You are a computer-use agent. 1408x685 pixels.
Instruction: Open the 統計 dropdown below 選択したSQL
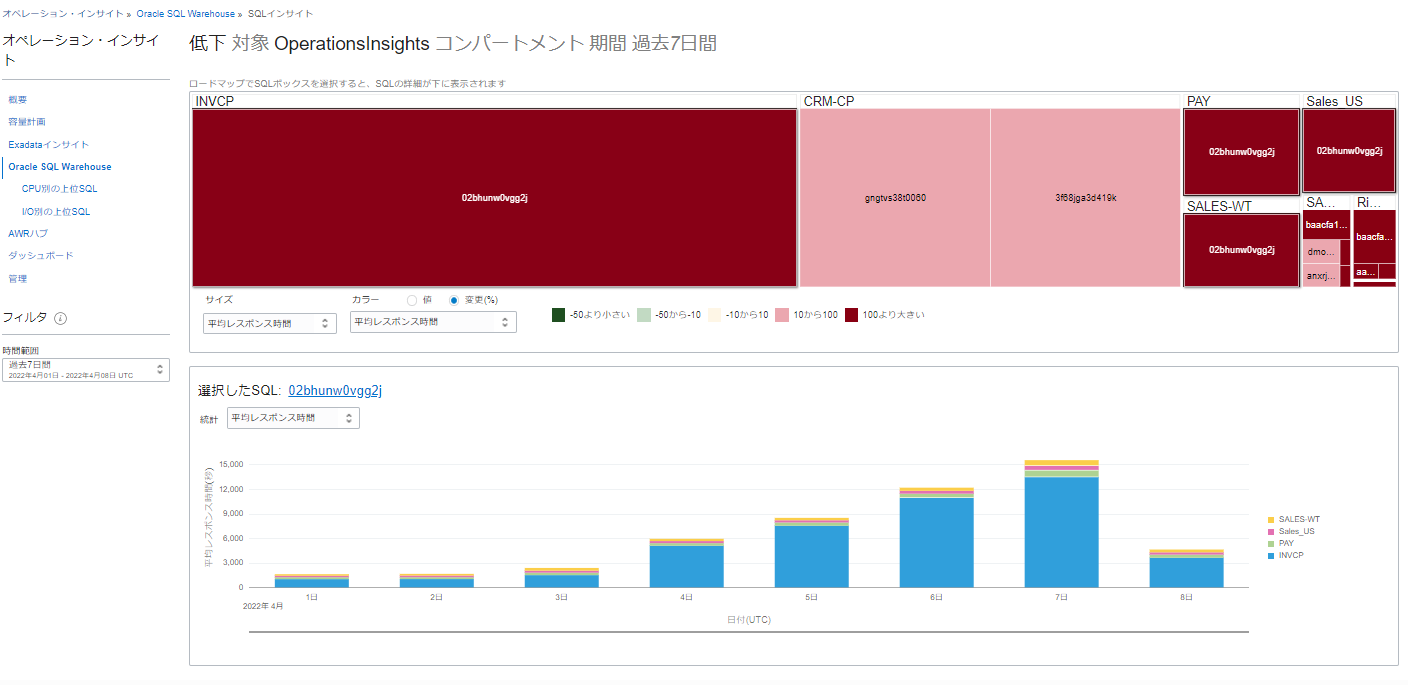(293, 417)
